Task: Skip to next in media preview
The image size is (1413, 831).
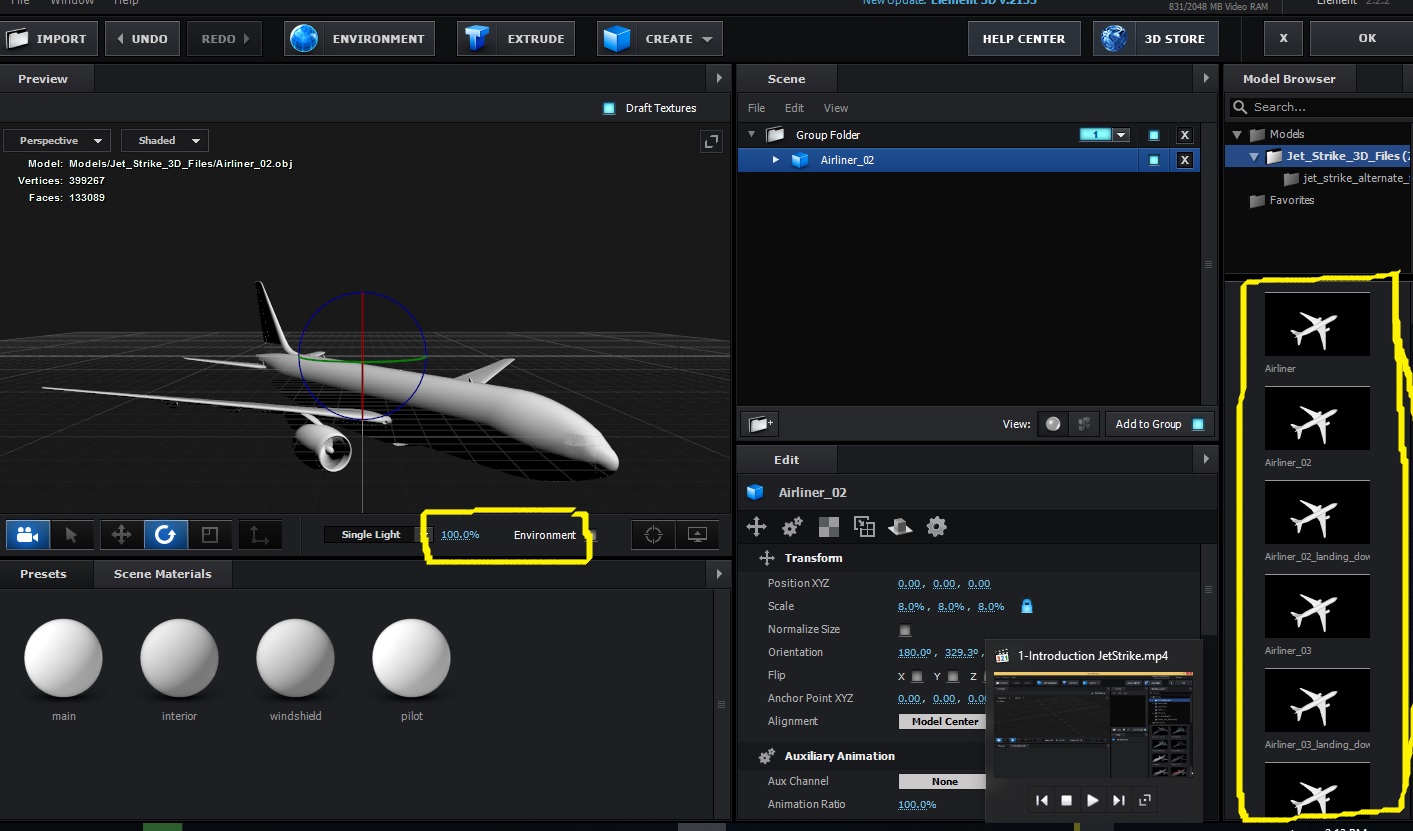Action: [1118, 800]
